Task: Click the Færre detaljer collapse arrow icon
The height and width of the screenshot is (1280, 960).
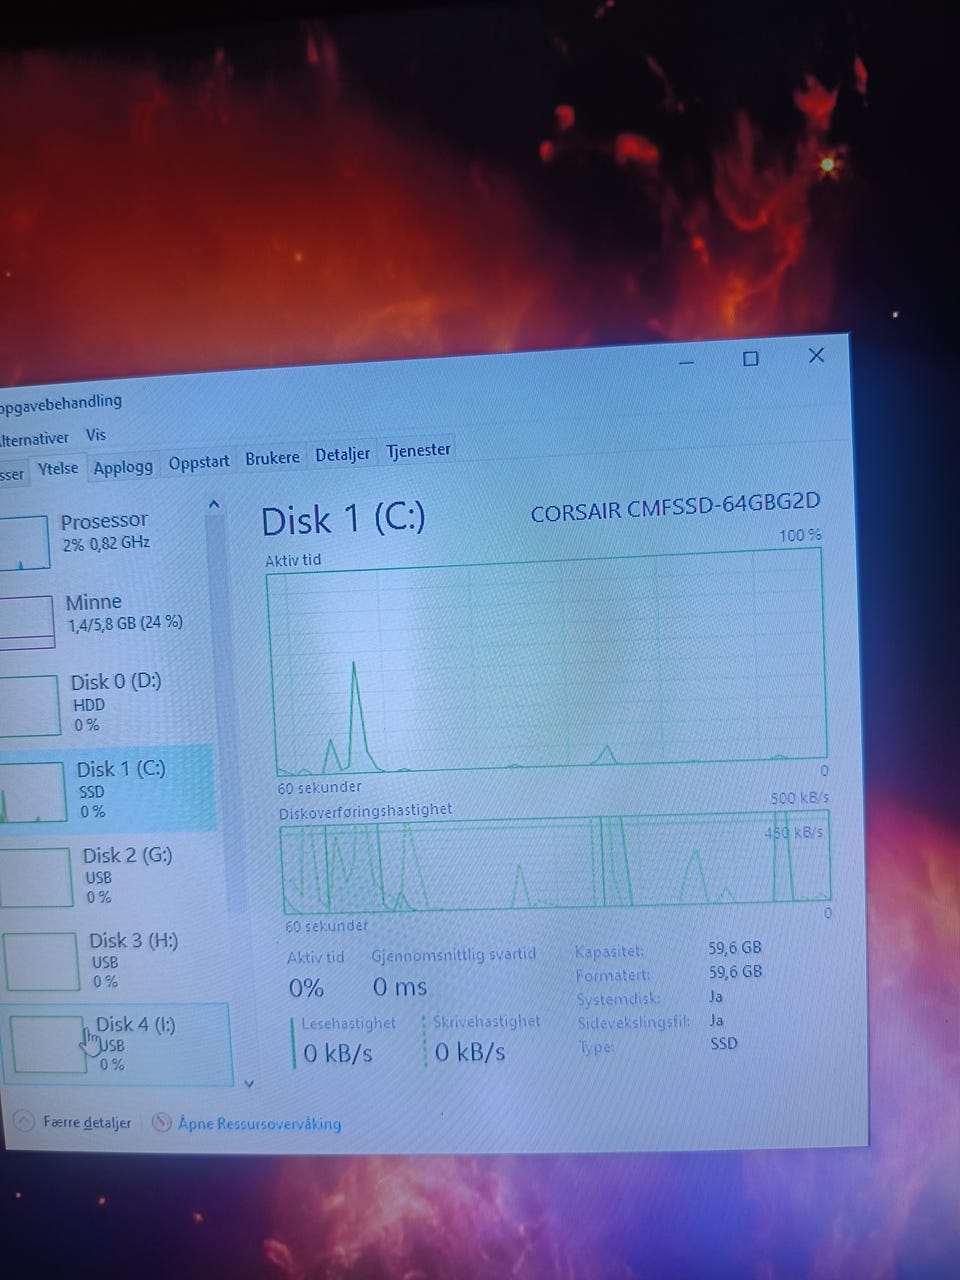Action: click(x=25, y=1122)
